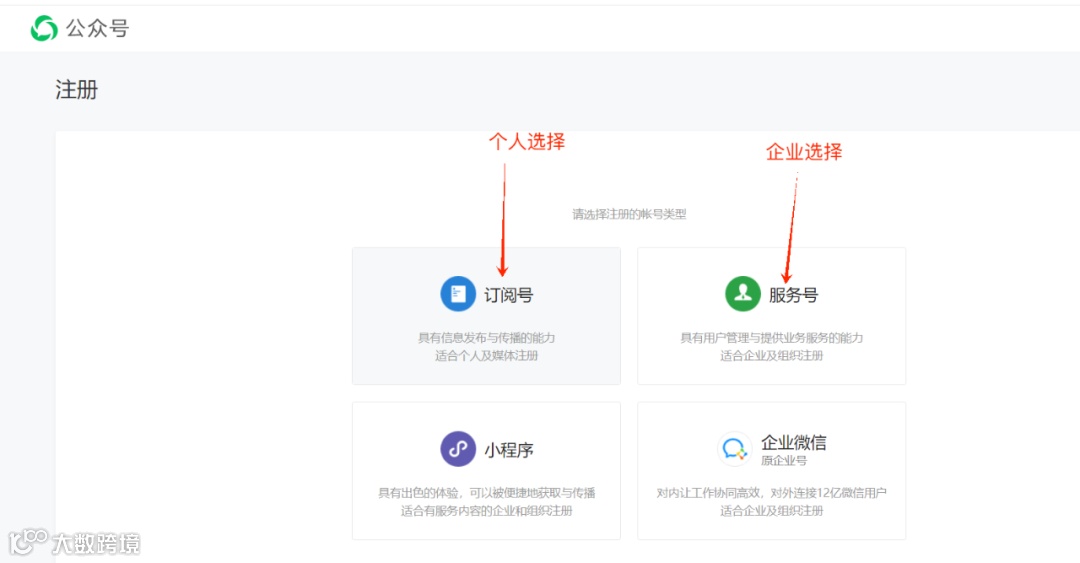Viewport: 1080px width, 563px height.
Task: Click the green WeChat 公众号 logo icon
Action: click(x=44, y=28)
